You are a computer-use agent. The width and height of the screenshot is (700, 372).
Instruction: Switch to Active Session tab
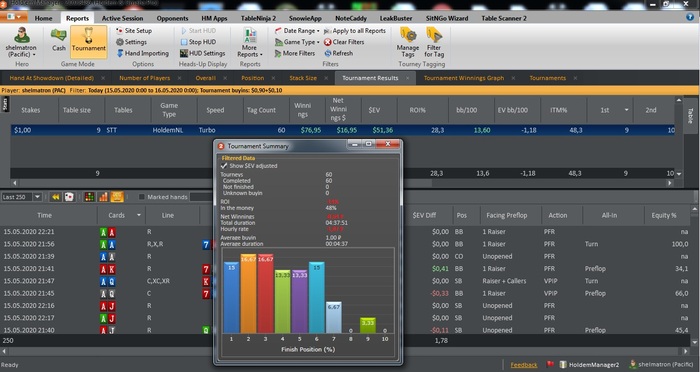[122, 18]
